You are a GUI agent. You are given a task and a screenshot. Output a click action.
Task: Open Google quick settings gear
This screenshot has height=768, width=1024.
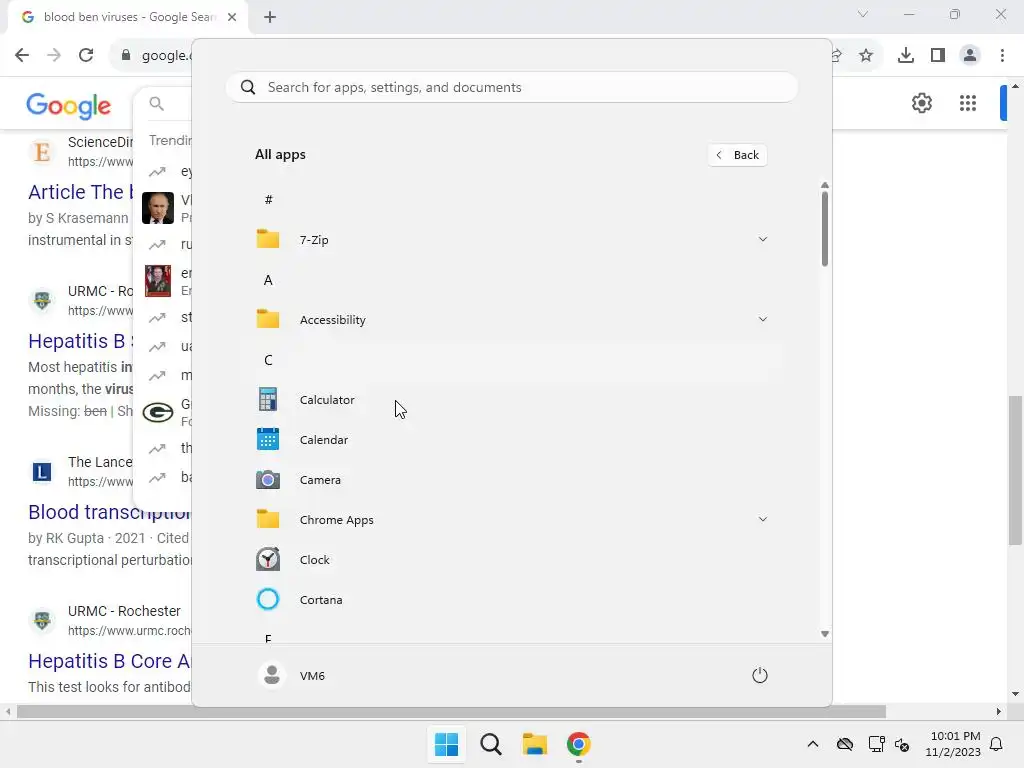coord(921,103)
